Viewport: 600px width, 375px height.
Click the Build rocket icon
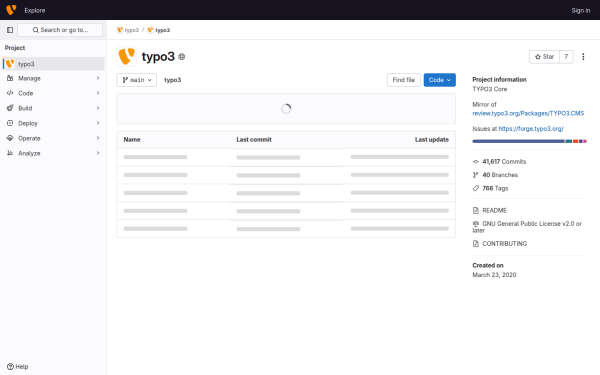pyautogui.click(x=10, y=108)
